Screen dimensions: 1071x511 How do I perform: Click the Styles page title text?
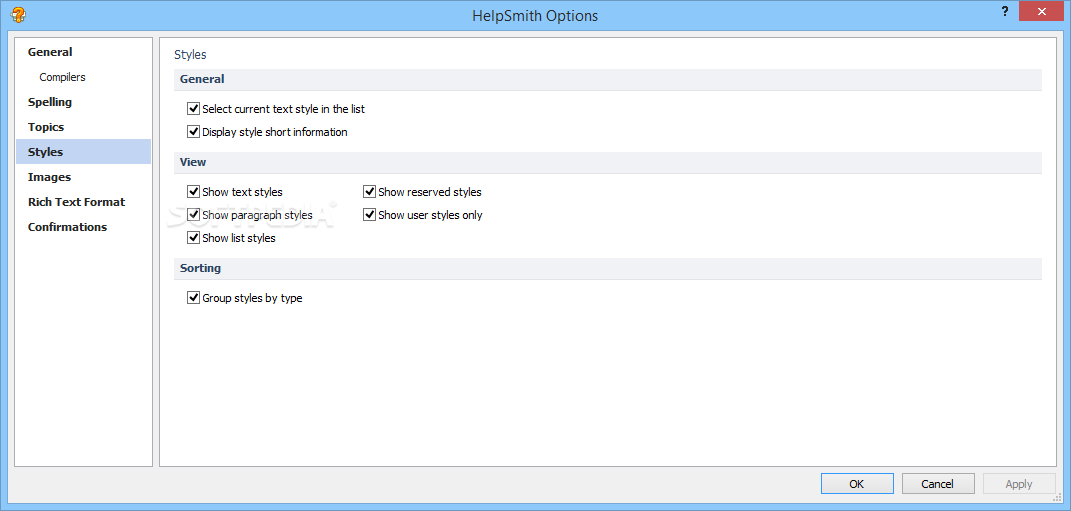coord(191,54)
